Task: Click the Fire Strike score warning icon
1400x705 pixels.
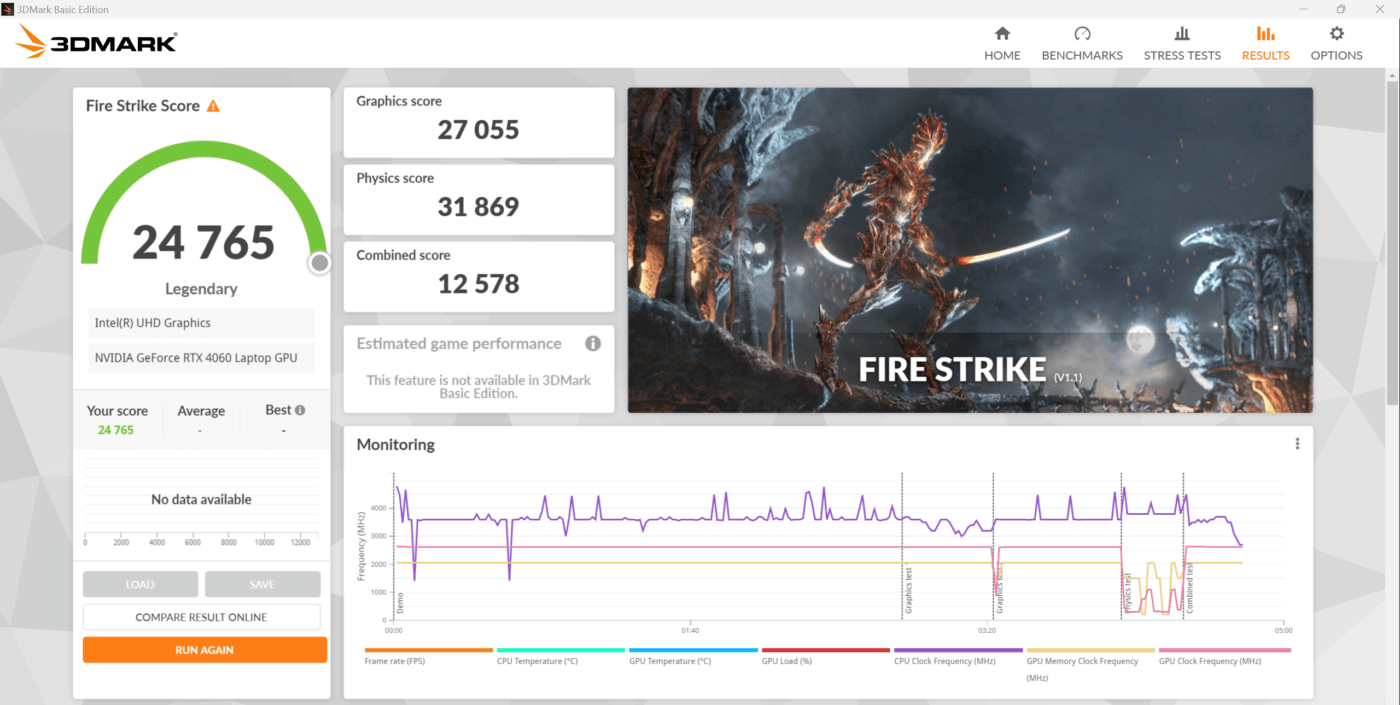Action: 213,106
